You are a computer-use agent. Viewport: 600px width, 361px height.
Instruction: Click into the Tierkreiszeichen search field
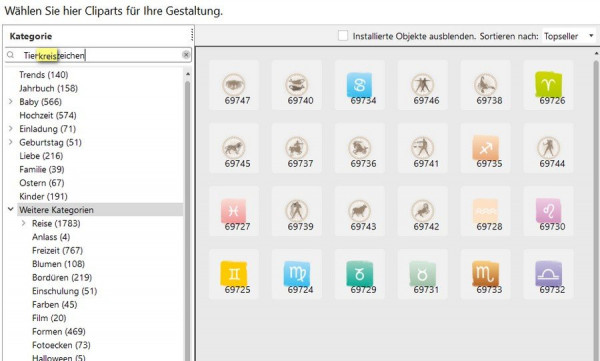coord(98,55)
